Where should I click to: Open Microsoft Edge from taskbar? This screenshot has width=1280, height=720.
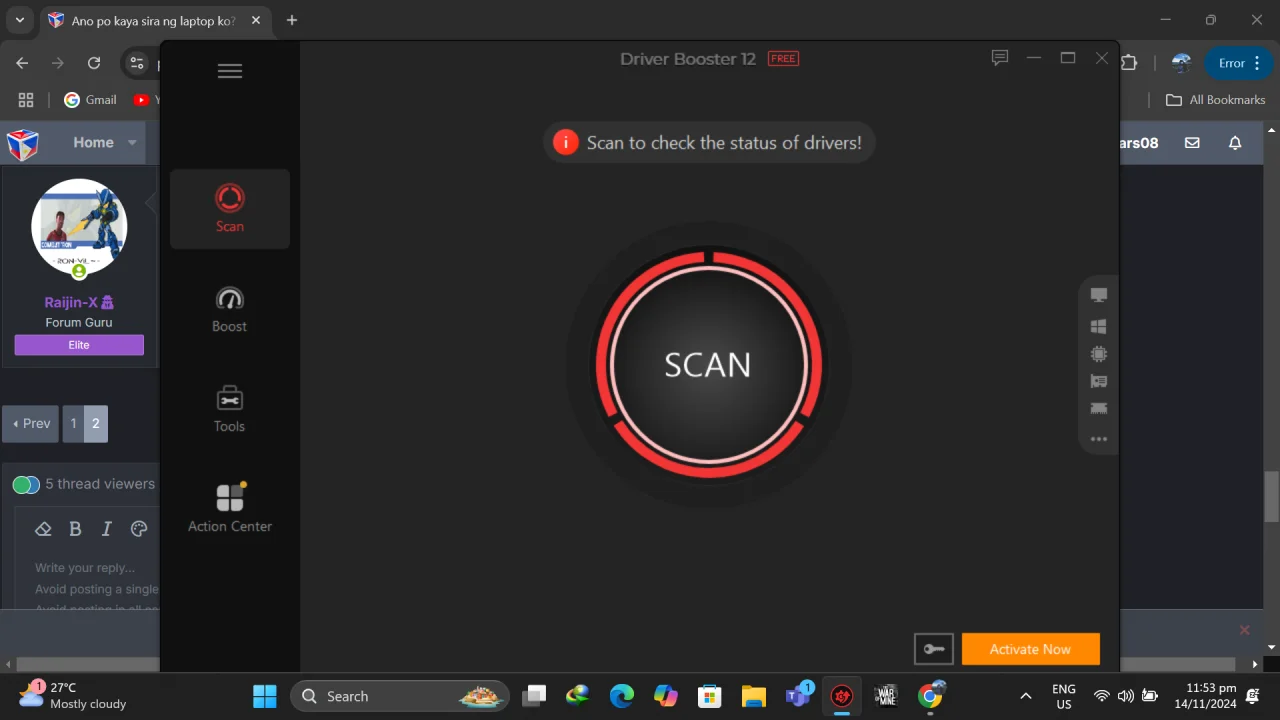[622, 696]
